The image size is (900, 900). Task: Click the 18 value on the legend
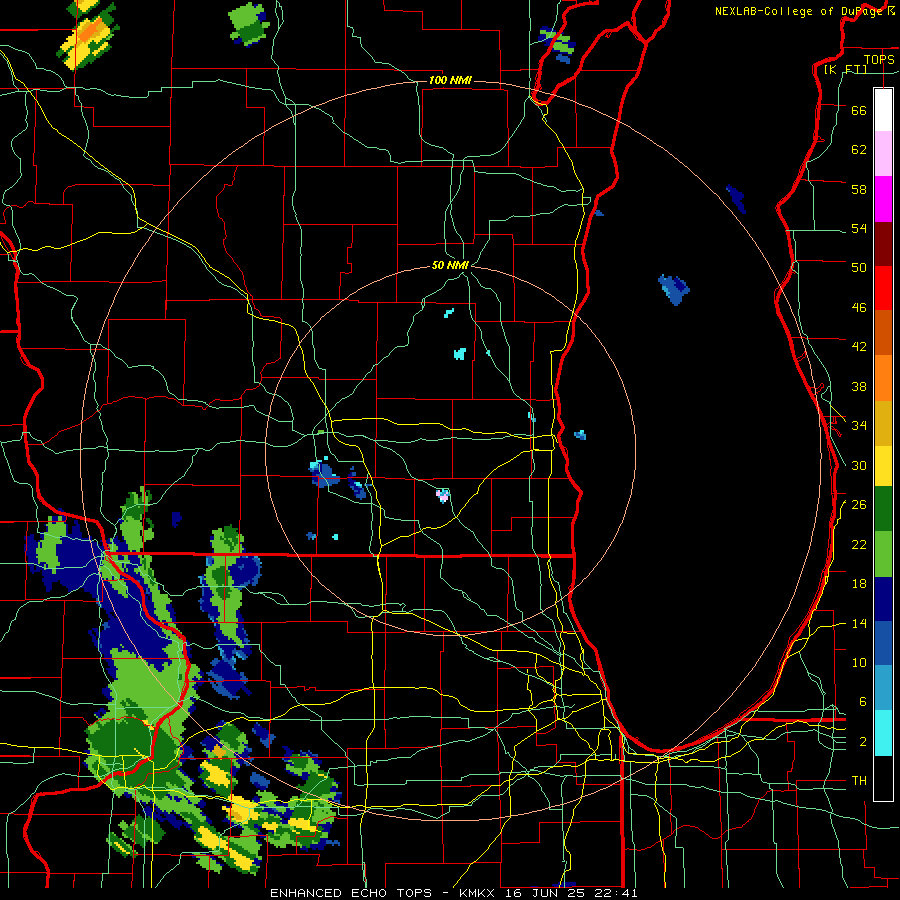pos(859,584)
